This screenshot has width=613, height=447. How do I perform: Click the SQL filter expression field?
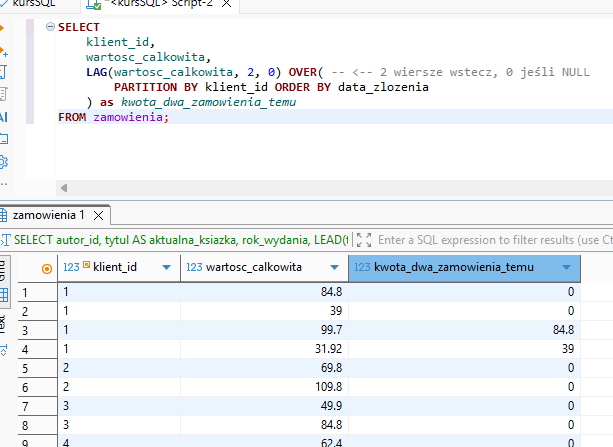click(490, 240)
